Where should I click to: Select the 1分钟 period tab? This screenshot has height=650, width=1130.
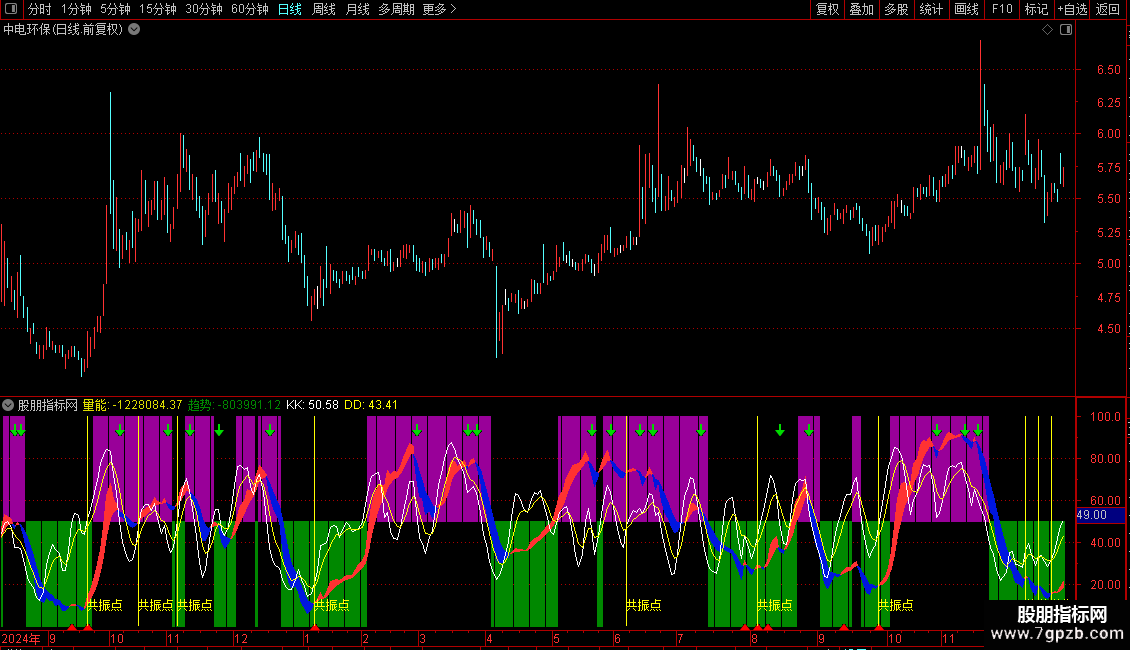[76, 9]
